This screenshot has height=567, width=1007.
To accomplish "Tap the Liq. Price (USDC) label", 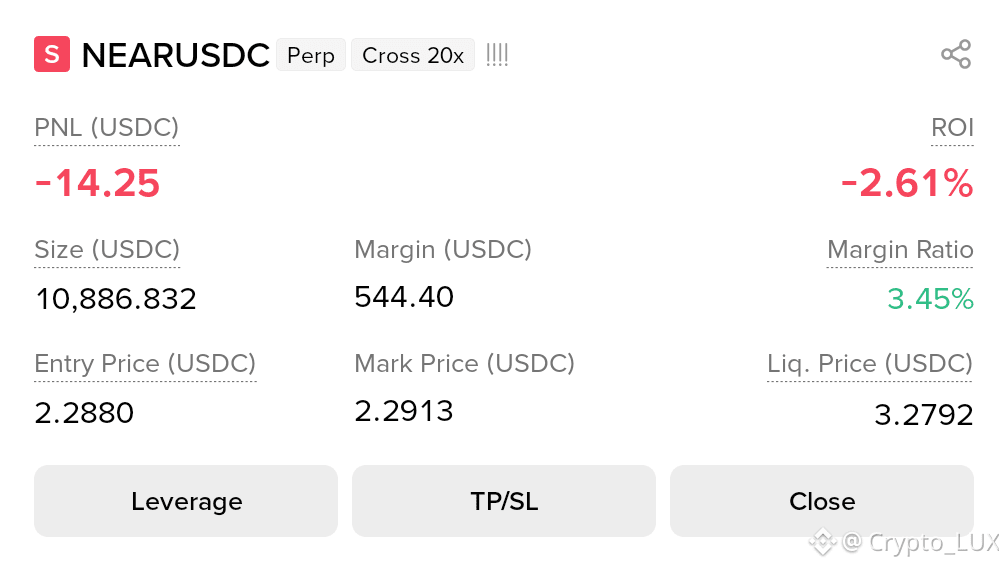I will tap(870, 363).
